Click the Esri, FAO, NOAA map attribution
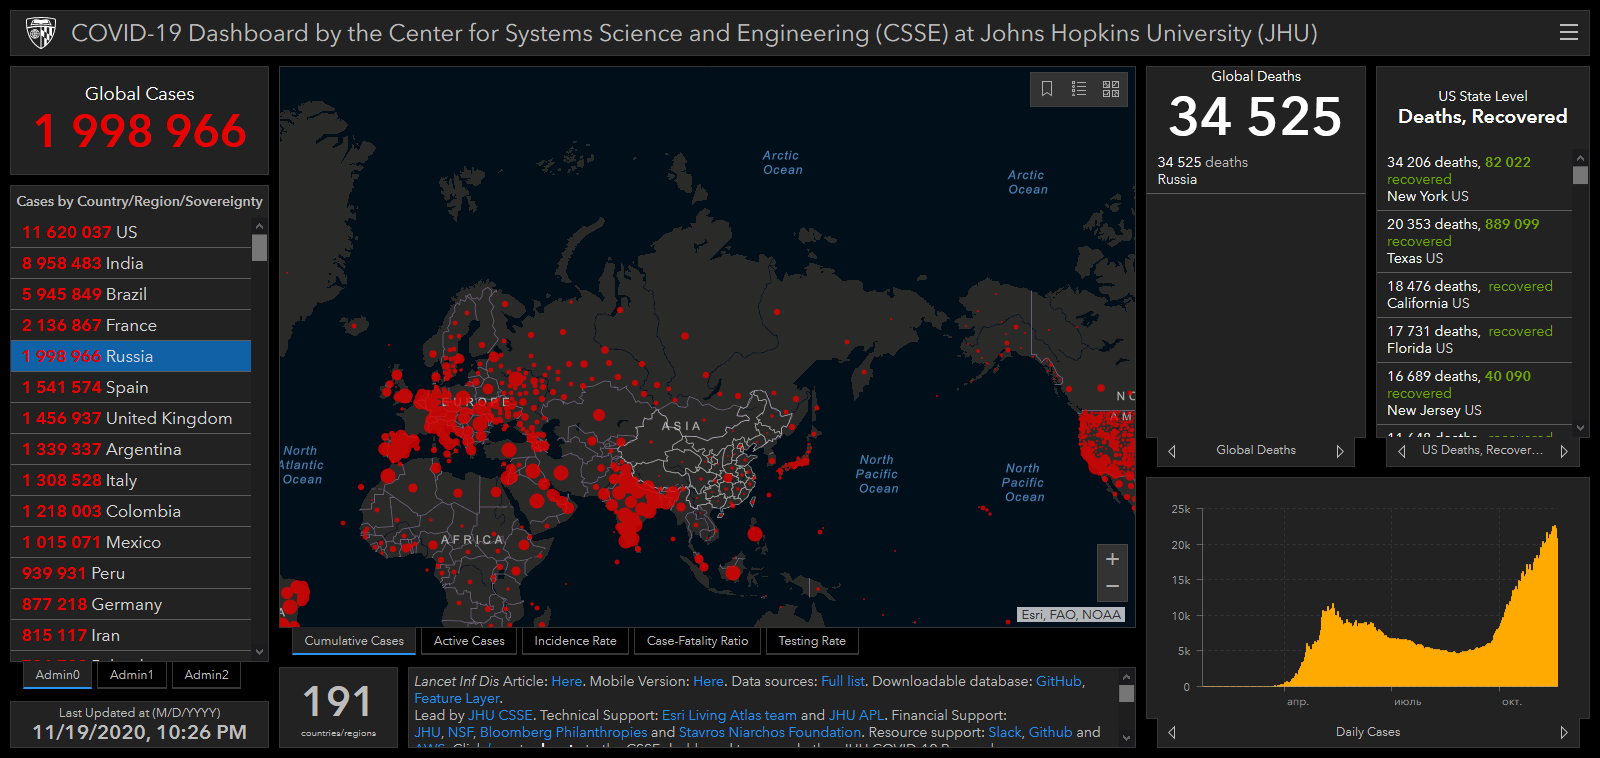The width and height of the screenshot is (1600, 758). [x=1071, y=615]
